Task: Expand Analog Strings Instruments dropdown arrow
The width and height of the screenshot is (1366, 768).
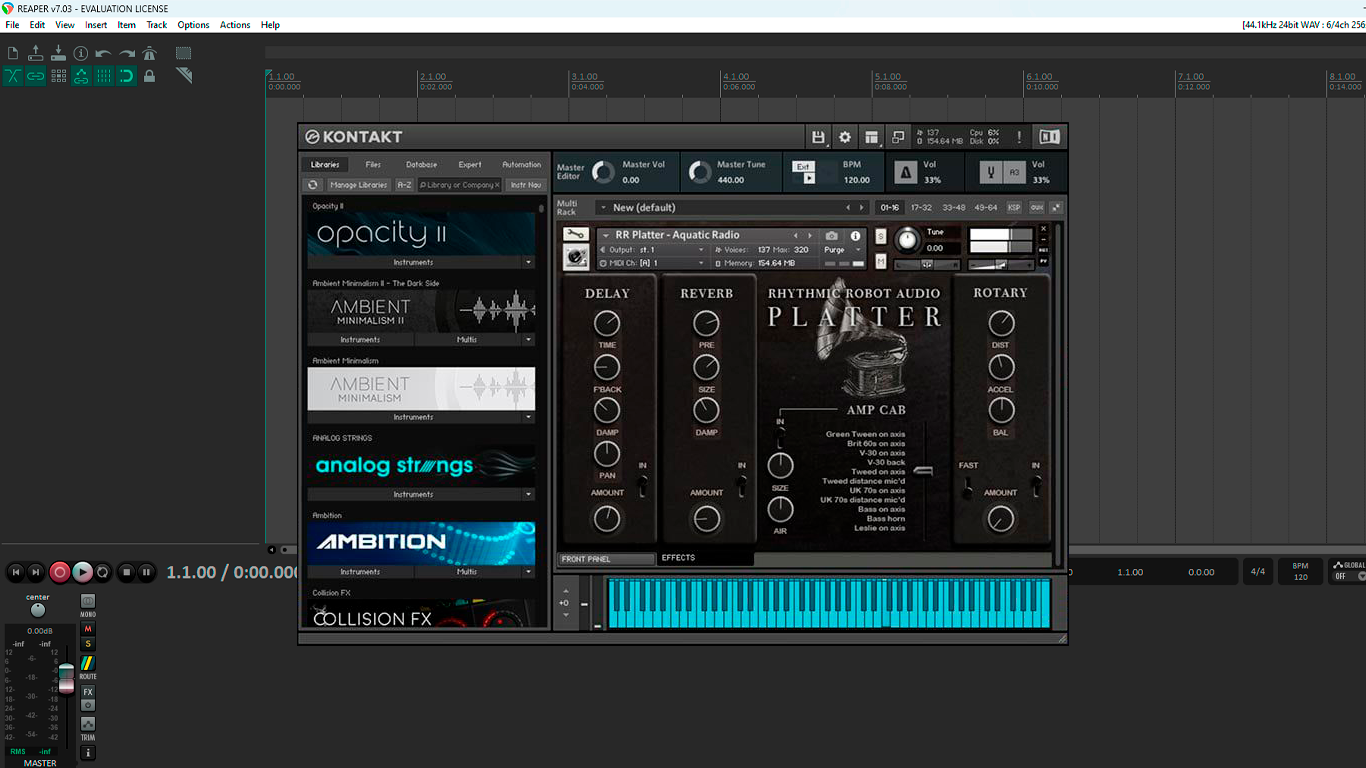Action: click(x=529, y=495)
